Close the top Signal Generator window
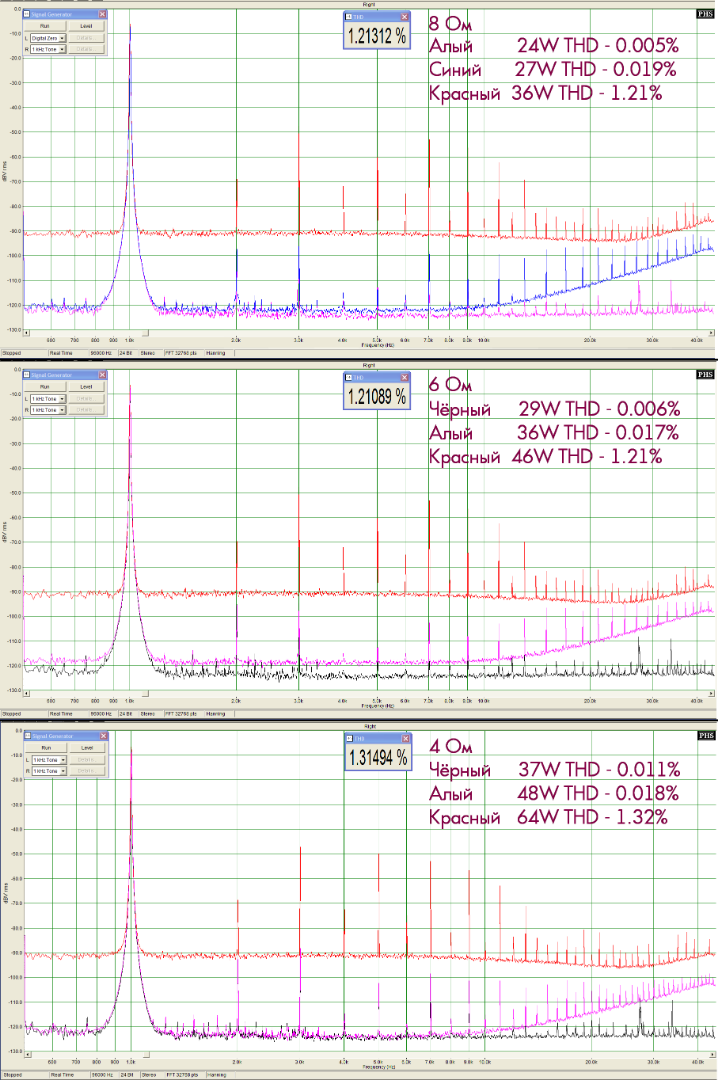 (x=103, y=16)
